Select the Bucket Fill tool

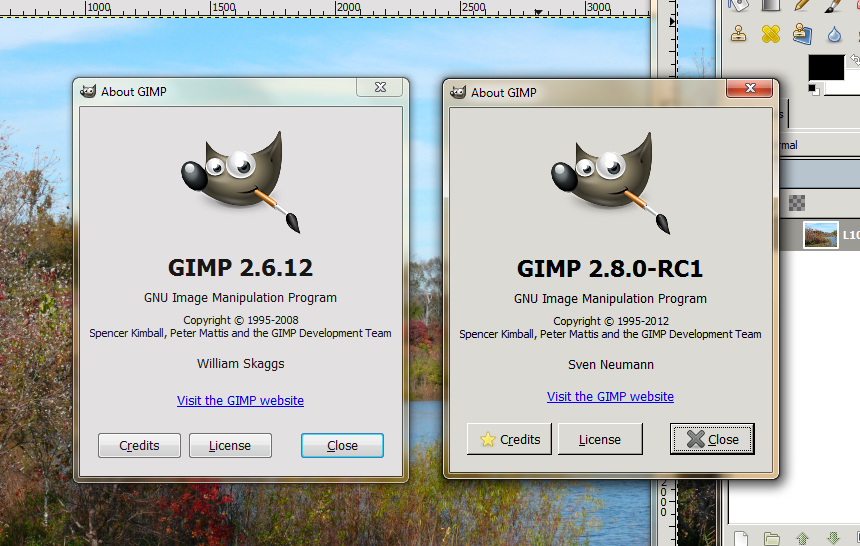click(738, 5)
